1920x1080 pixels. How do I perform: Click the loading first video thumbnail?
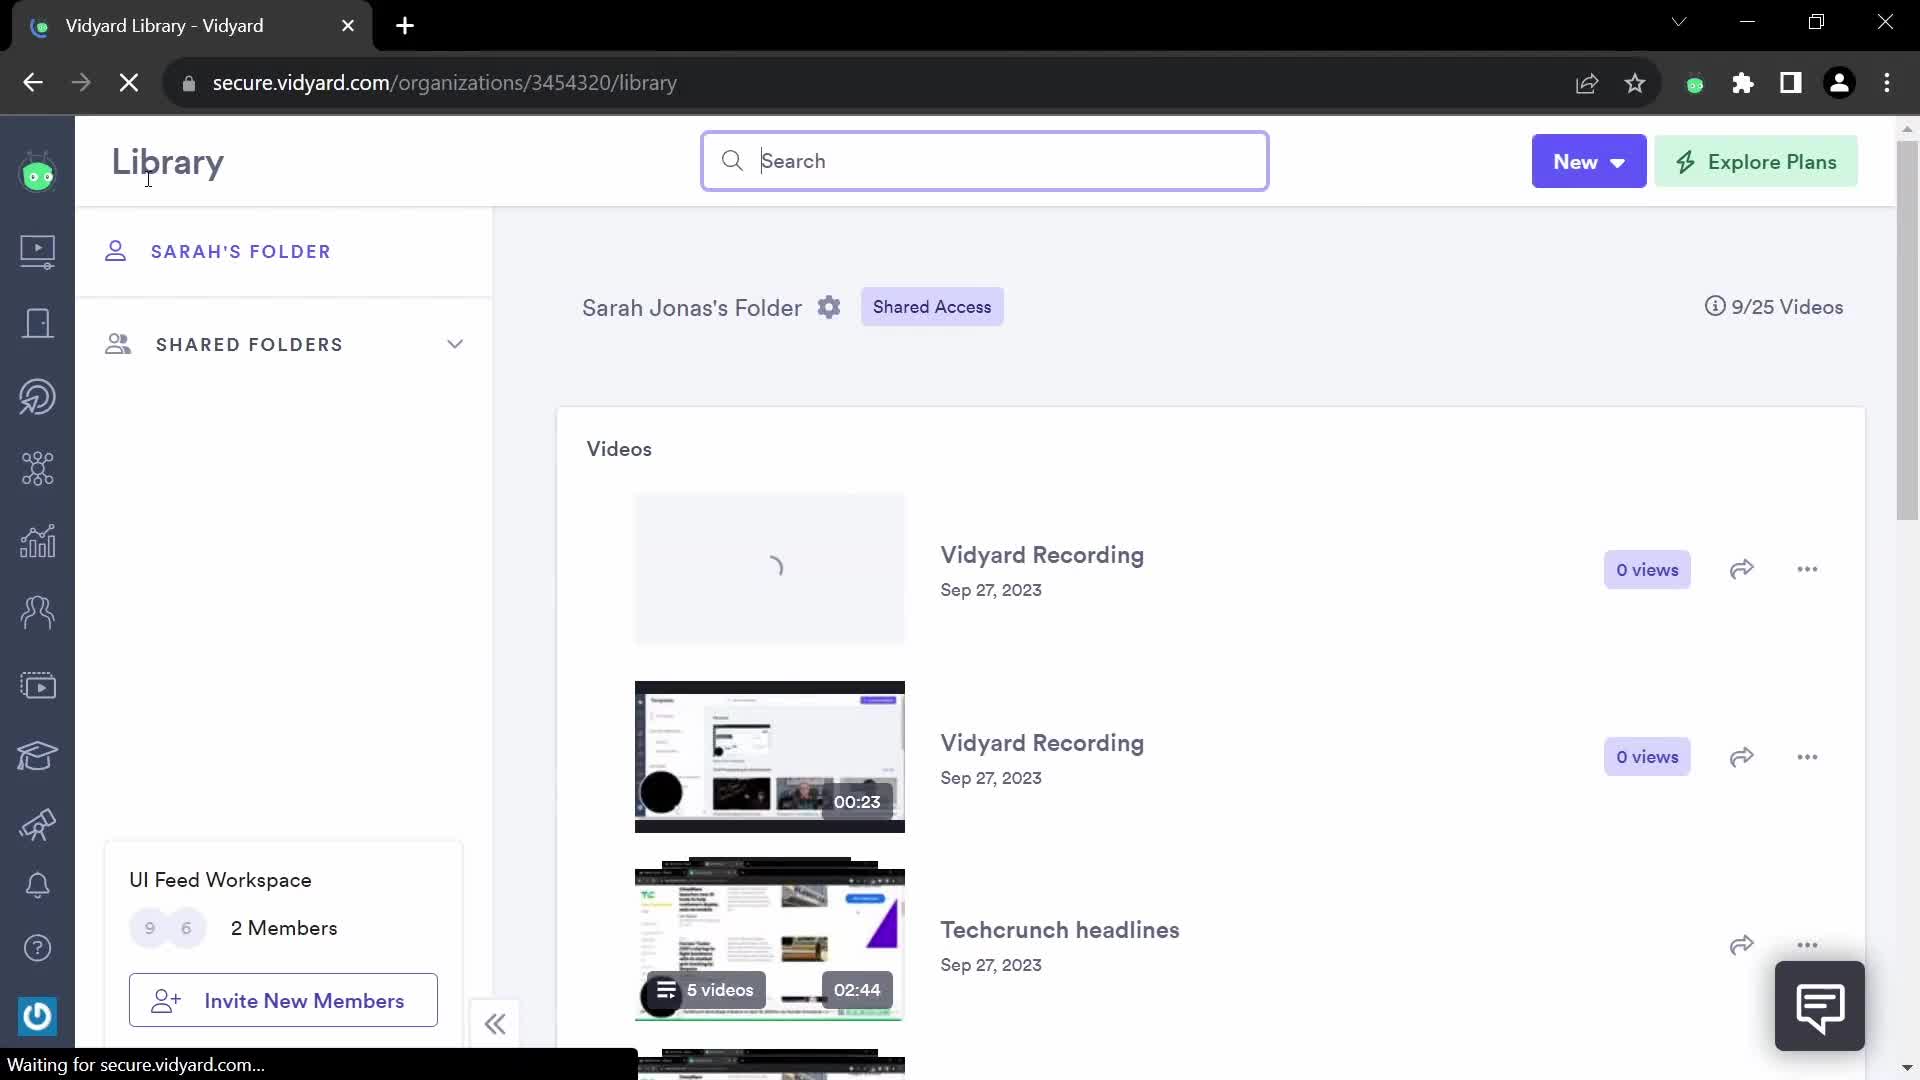coord(769,568)
